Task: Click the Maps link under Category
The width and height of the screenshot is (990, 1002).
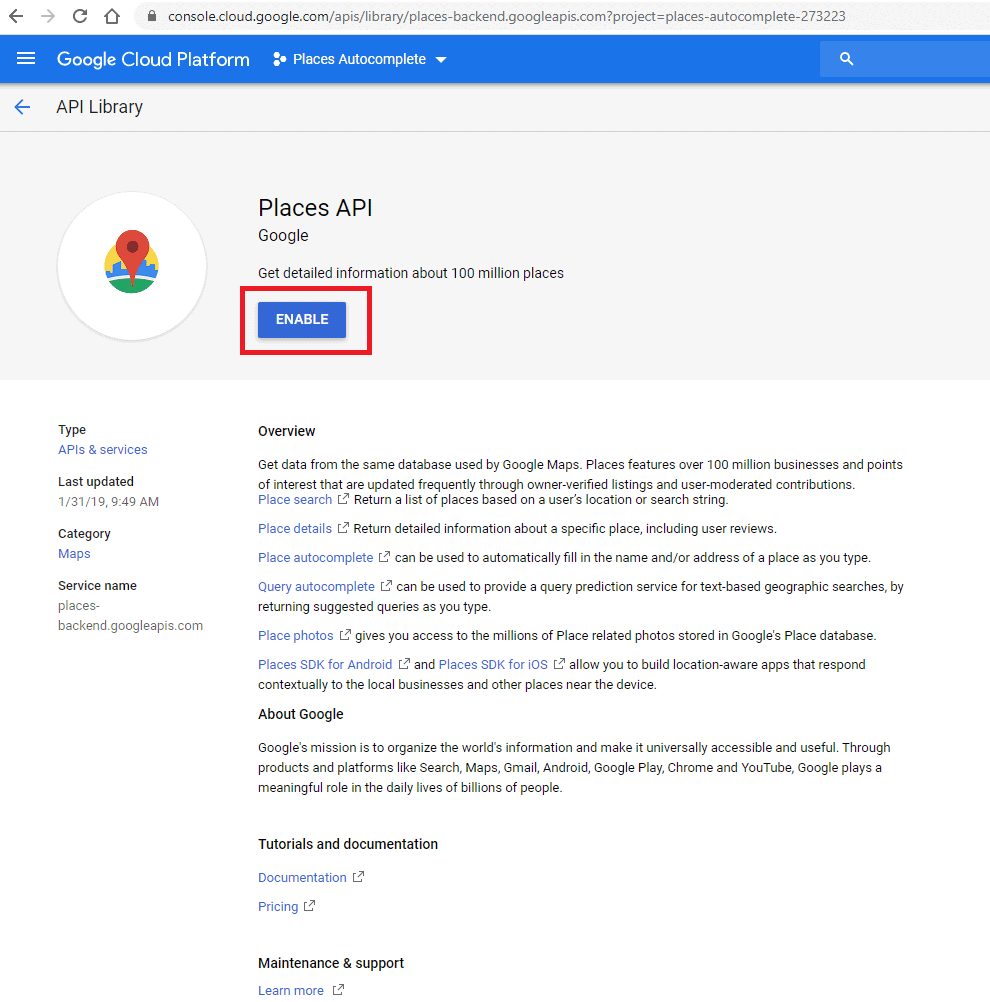Action: 73,553
